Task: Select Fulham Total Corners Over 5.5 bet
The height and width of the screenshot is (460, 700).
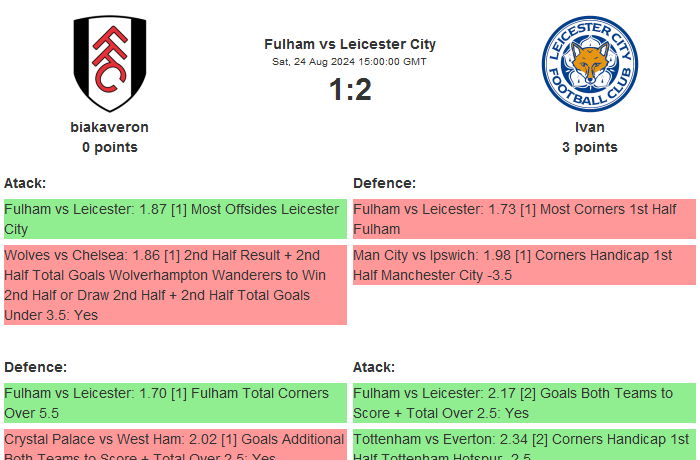Action: (x=175, y=403)
